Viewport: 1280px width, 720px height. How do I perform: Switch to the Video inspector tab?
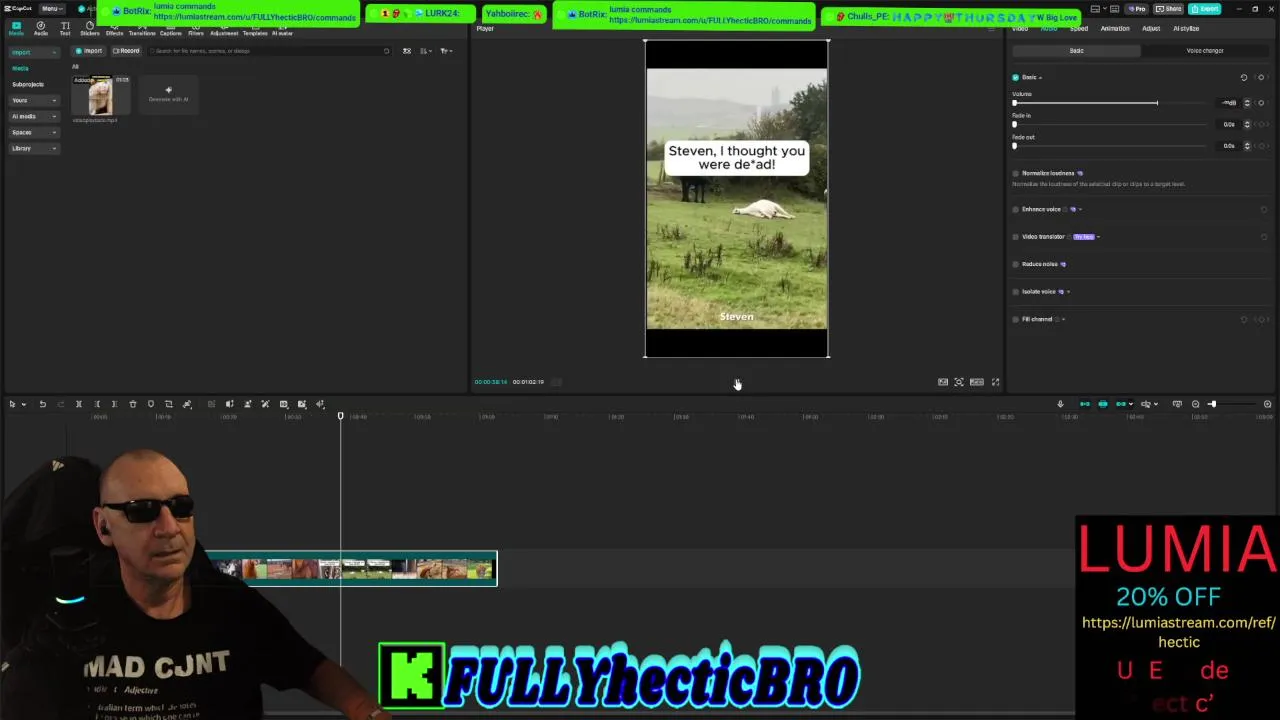click(1020, 28)
